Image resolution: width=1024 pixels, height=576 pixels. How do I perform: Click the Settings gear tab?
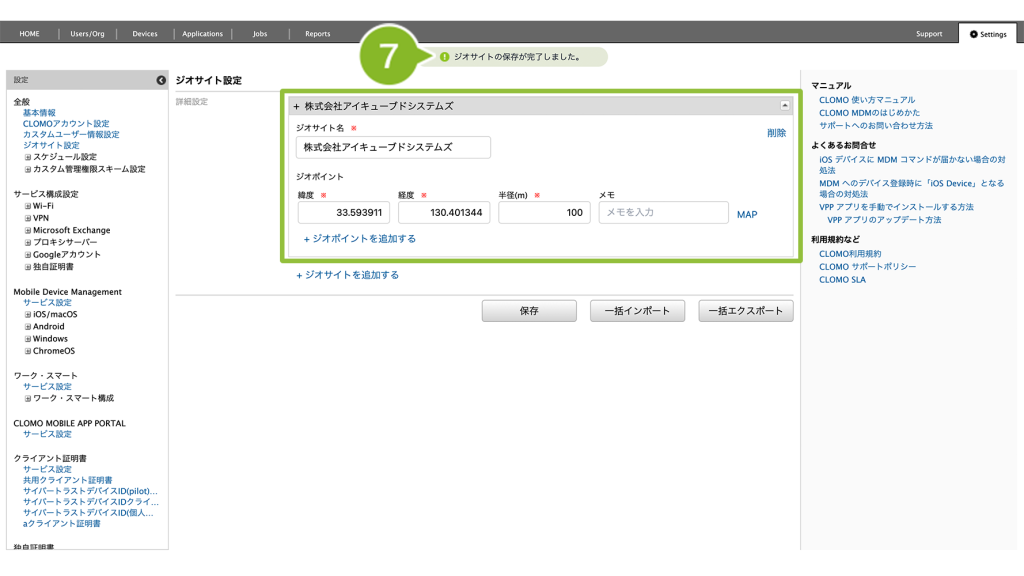click(988, 34)
